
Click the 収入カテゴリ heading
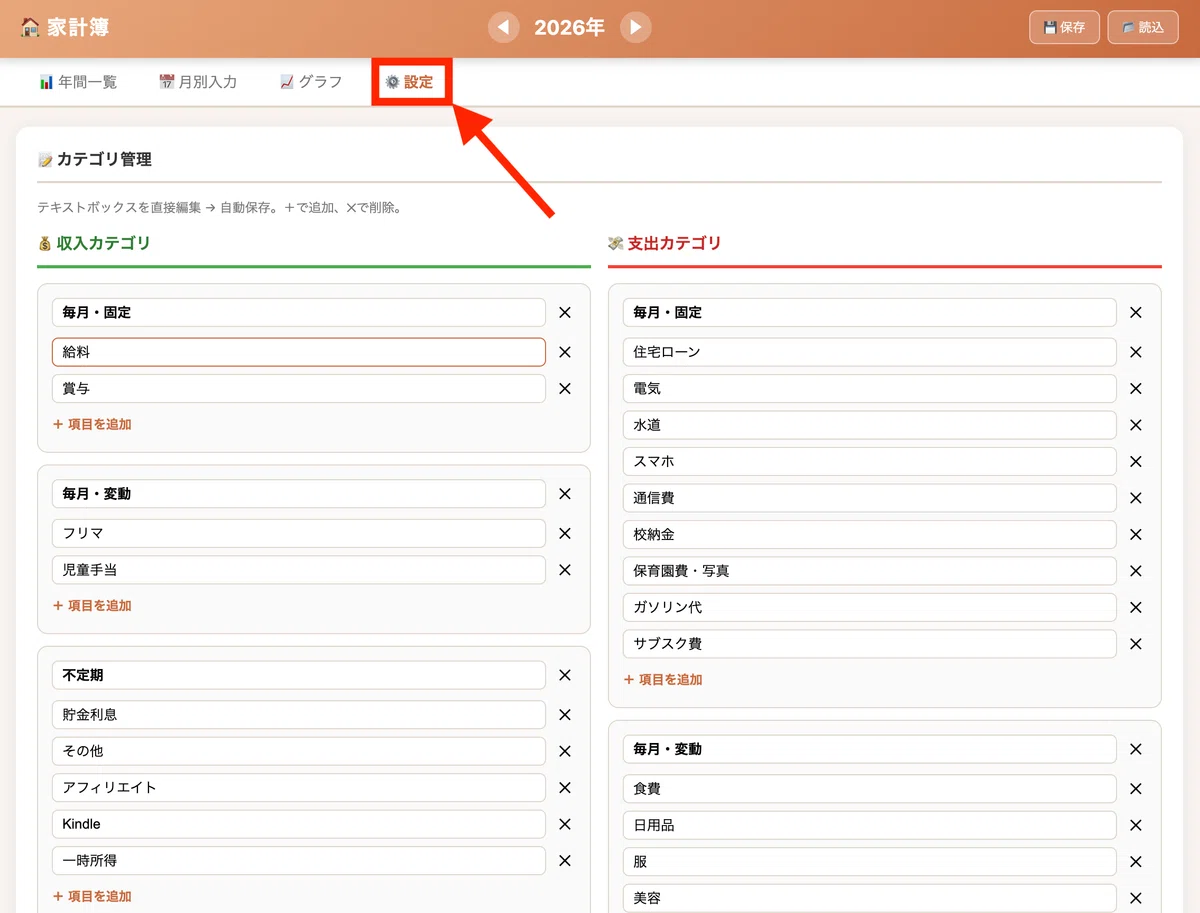[x=94, y=243]
